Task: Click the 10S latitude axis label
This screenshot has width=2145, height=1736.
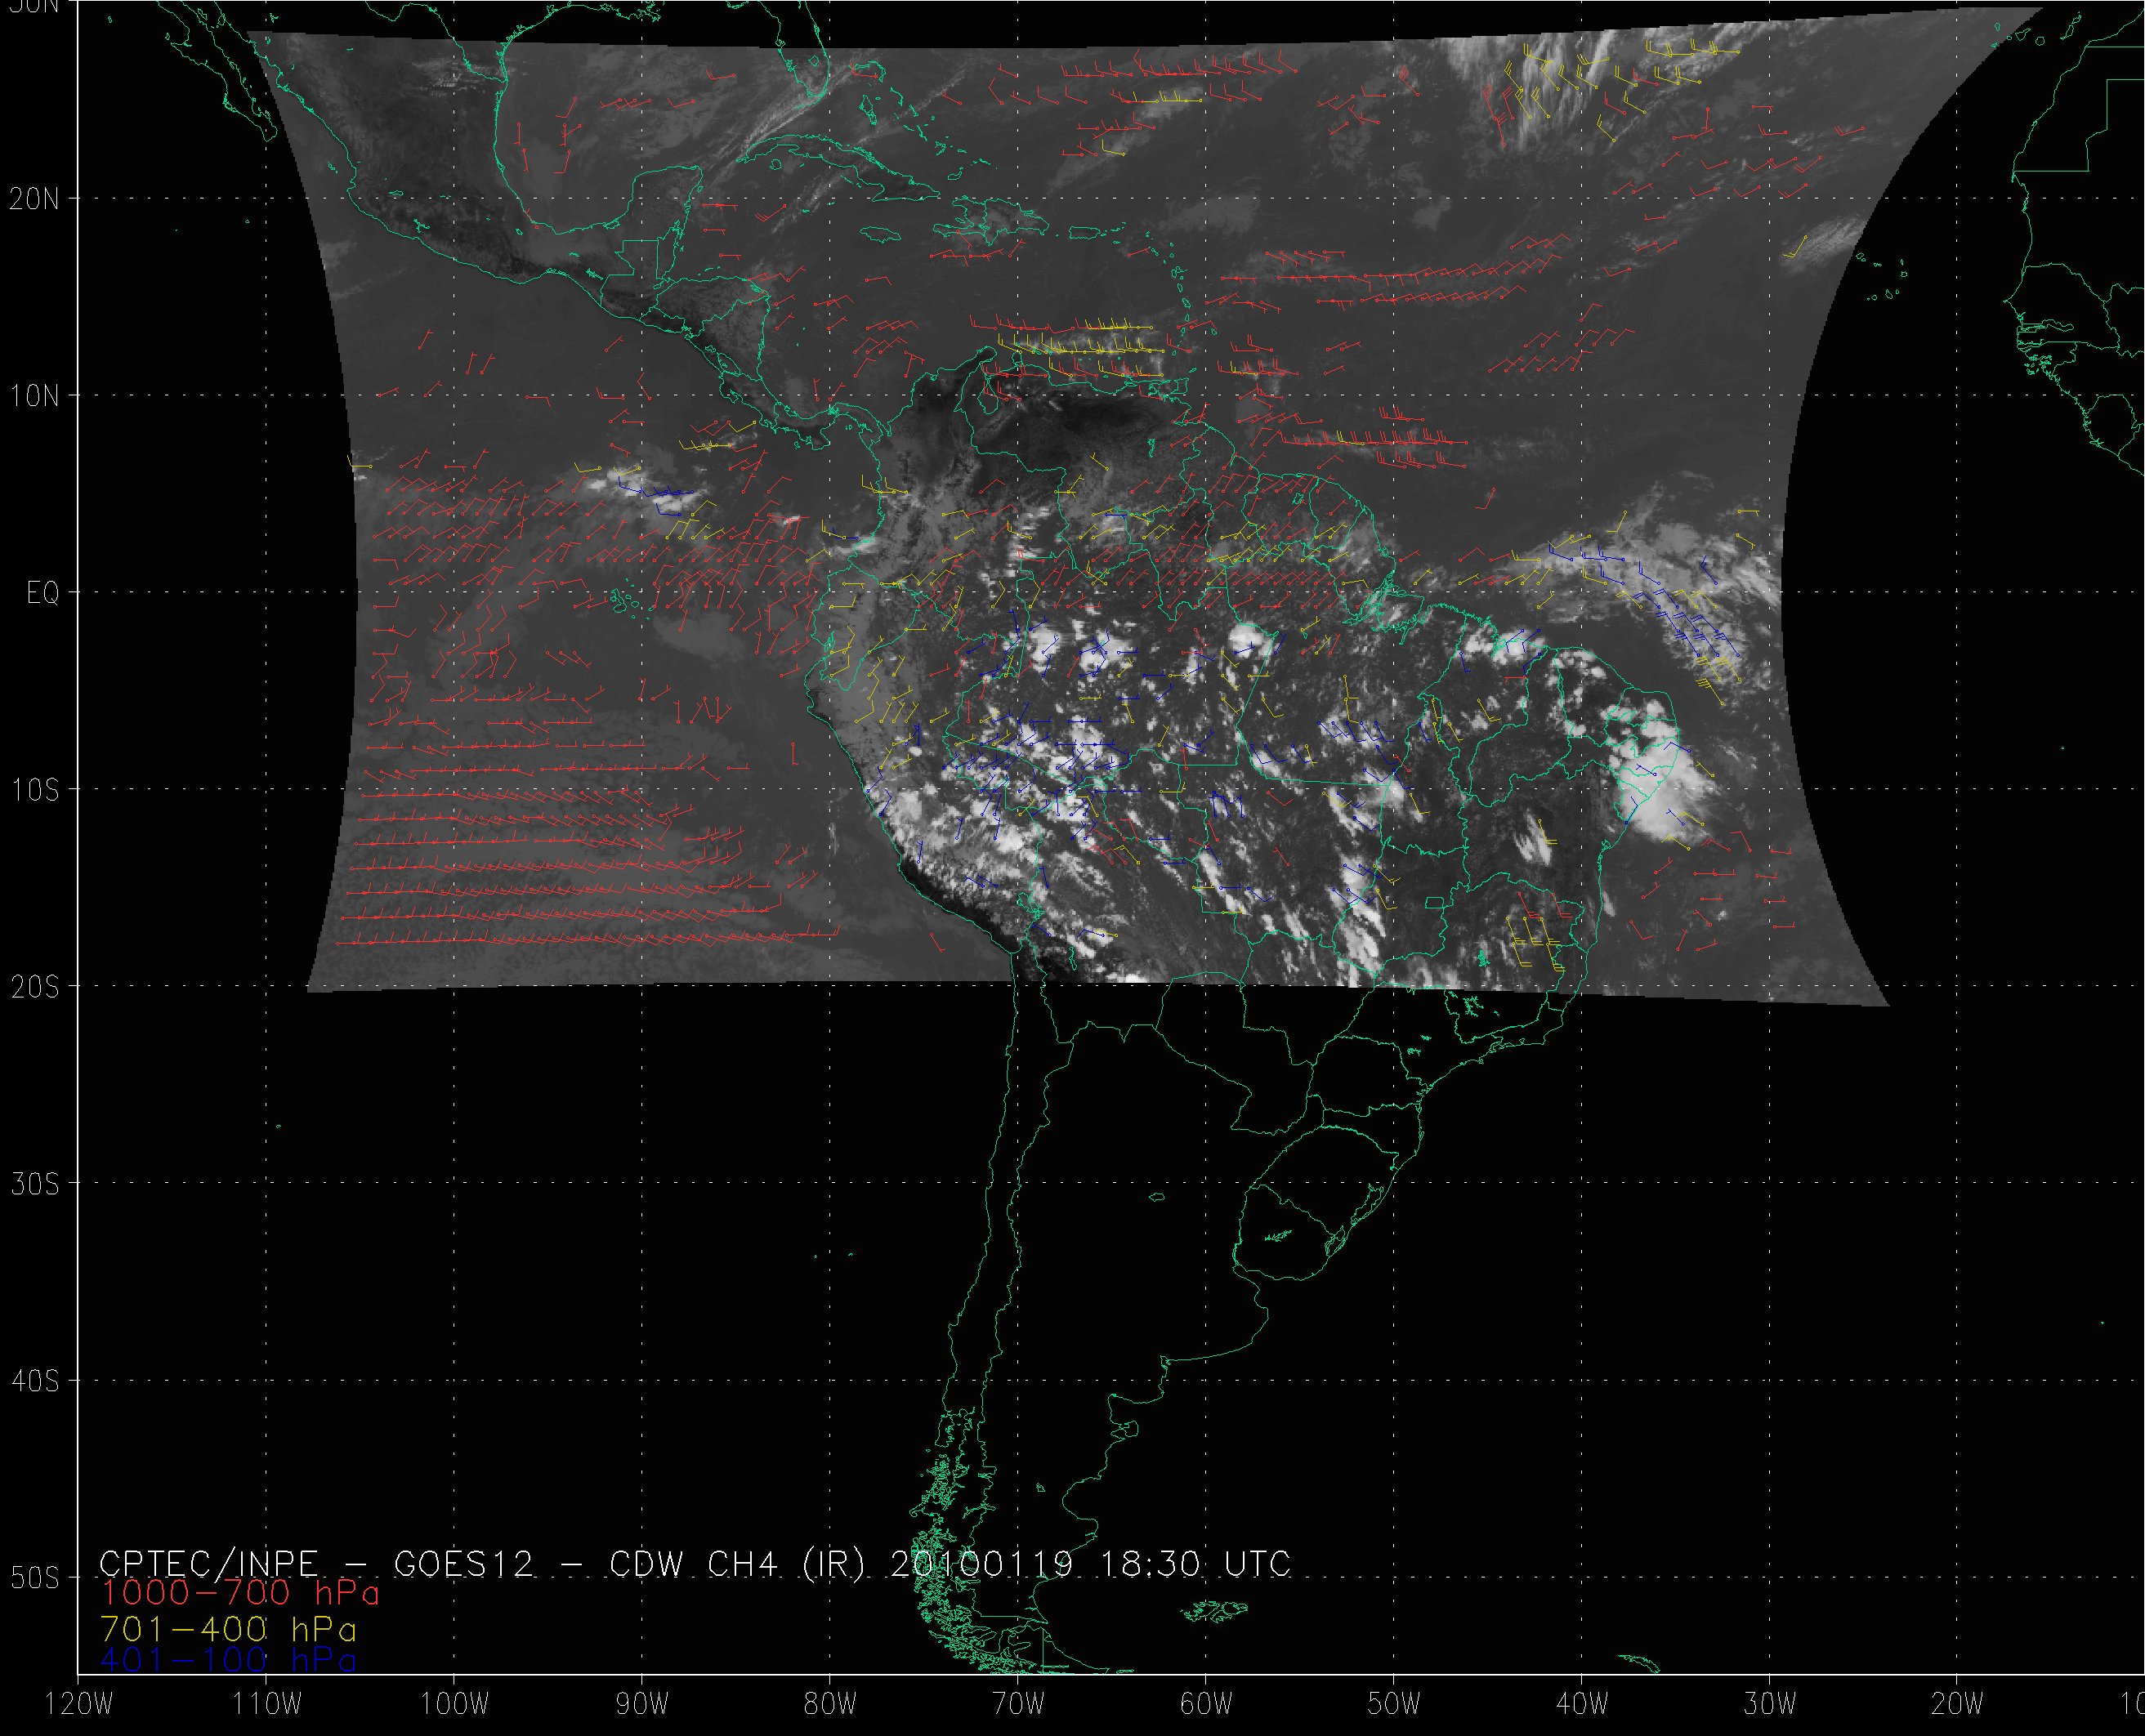Action: [x=35, y=791]
